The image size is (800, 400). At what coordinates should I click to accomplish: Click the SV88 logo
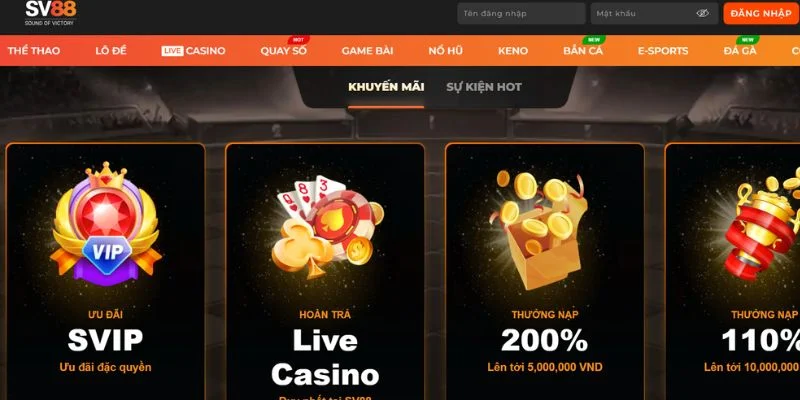click(51, 13)
